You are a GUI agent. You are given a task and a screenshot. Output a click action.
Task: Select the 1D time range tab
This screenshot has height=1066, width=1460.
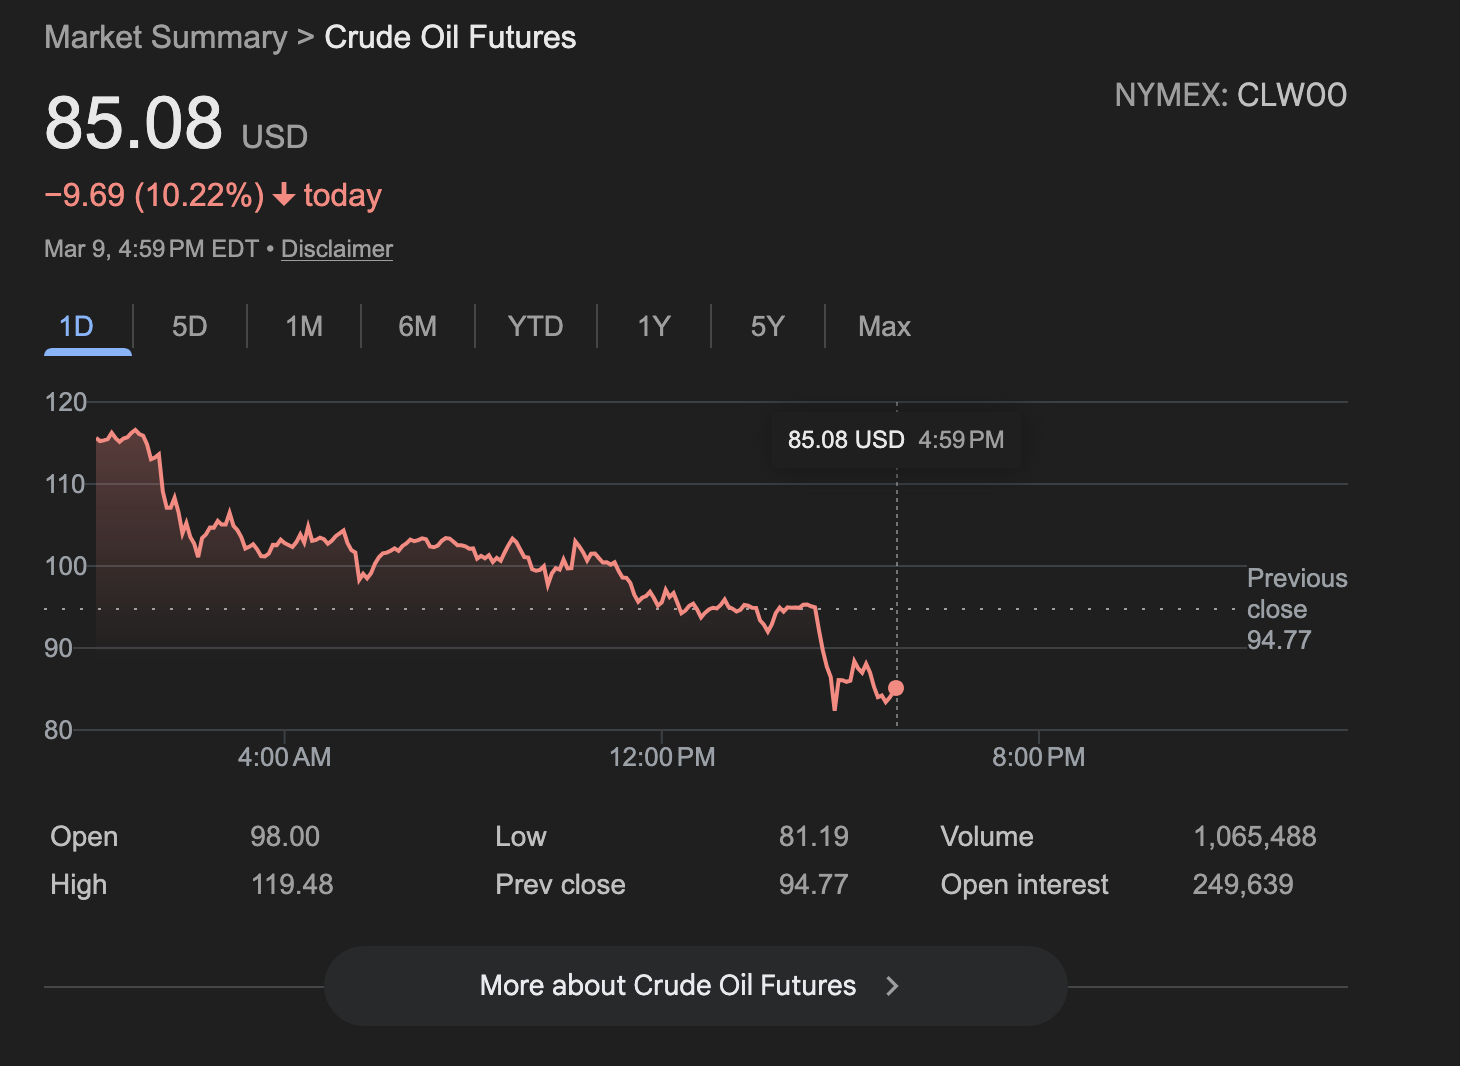pyautogui.click(x=77, y=327)
